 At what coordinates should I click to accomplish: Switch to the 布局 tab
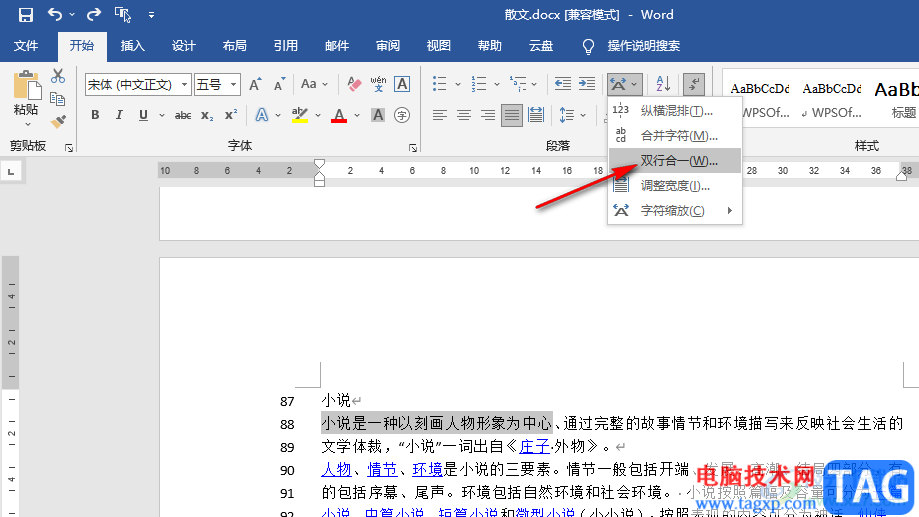pyautogui.click(x=234, y=46)
